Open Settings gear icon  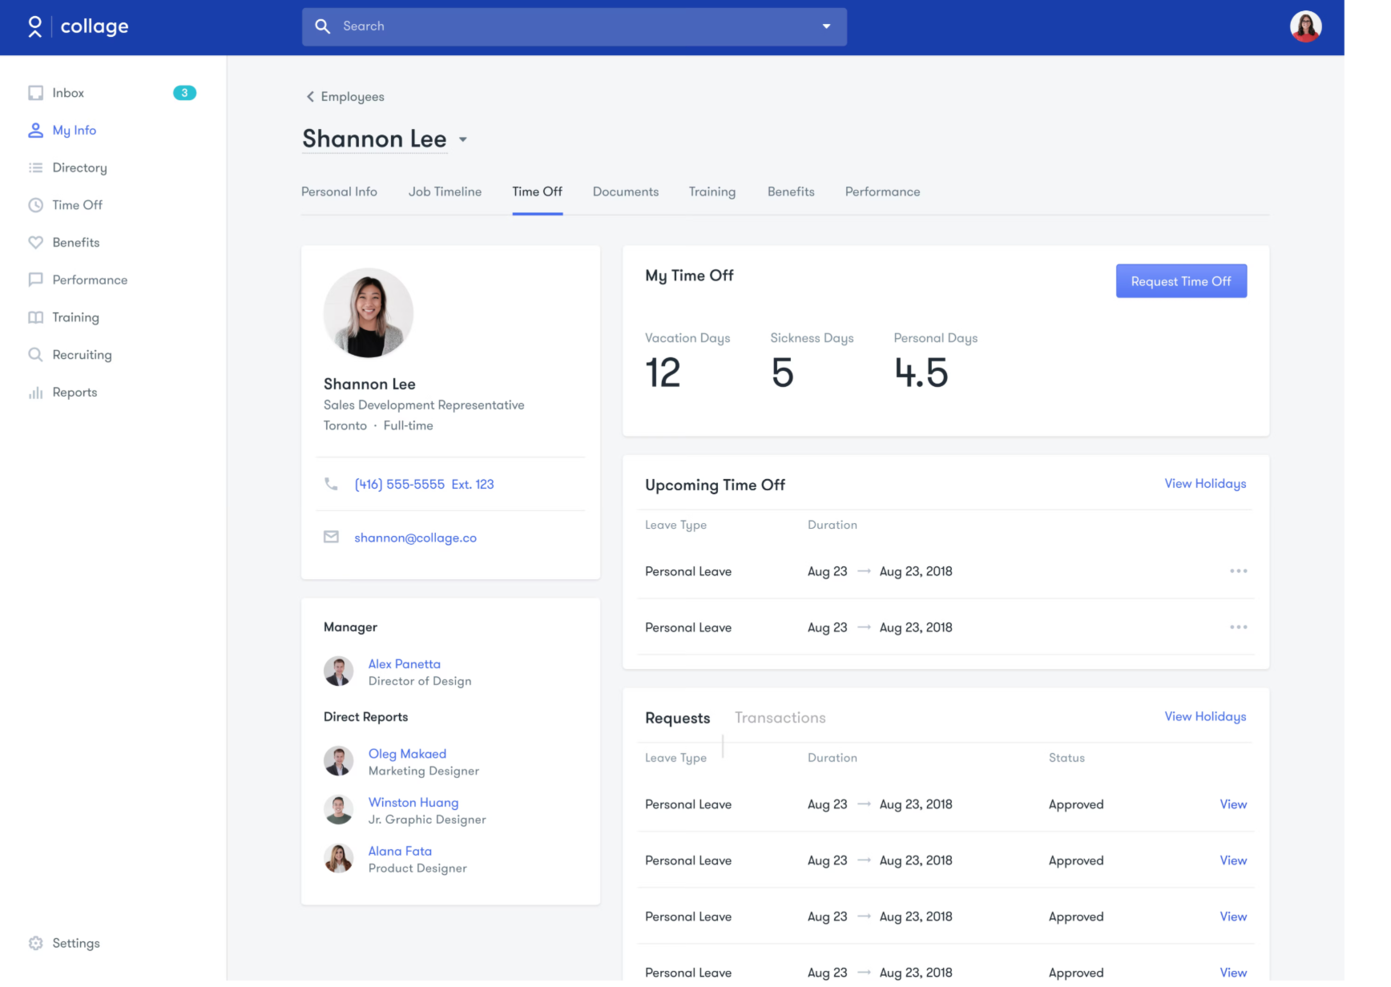pyautogui.click(x=36, y=943)
